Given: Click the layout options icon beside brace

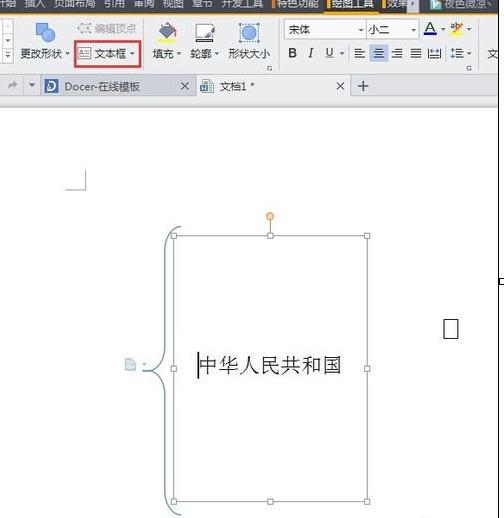Looking at the screenshot, I should pos(130,364).
